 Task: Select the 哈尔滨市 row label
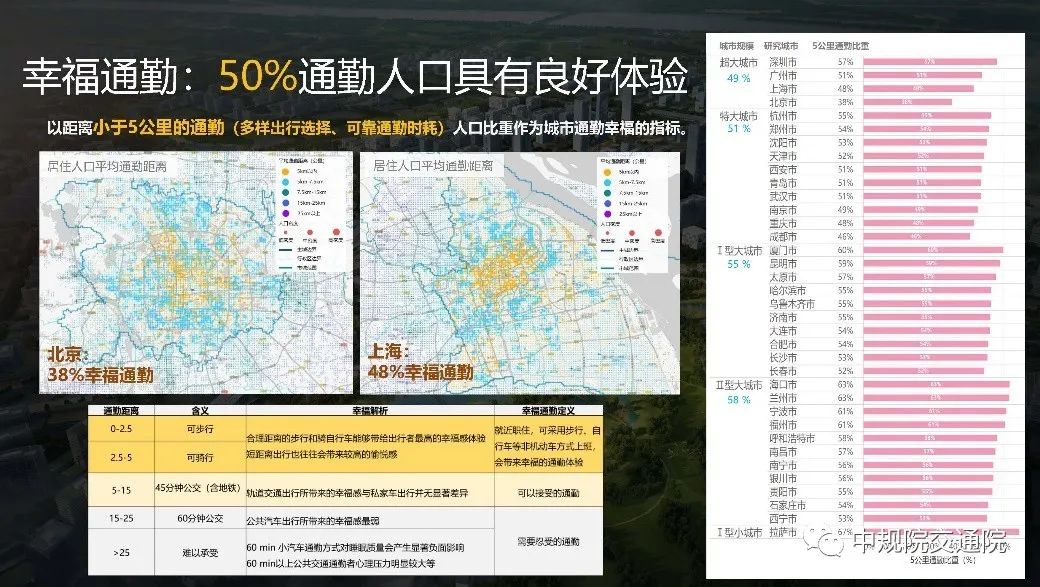pos(787,291)
